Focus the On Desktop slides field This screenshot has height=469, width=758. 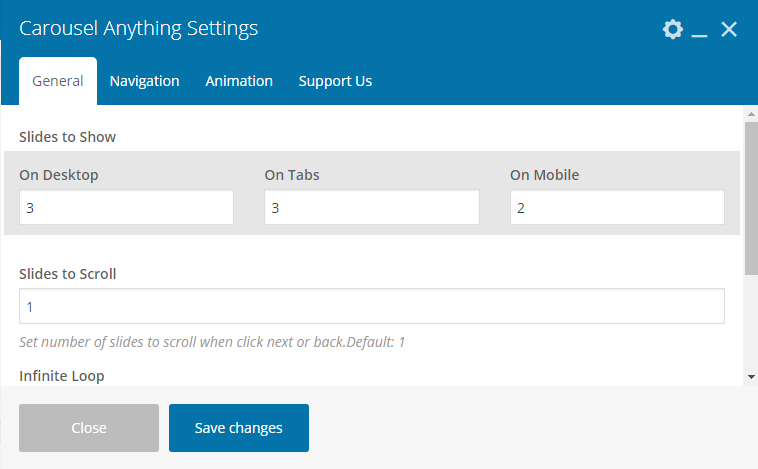coord(126,208)
